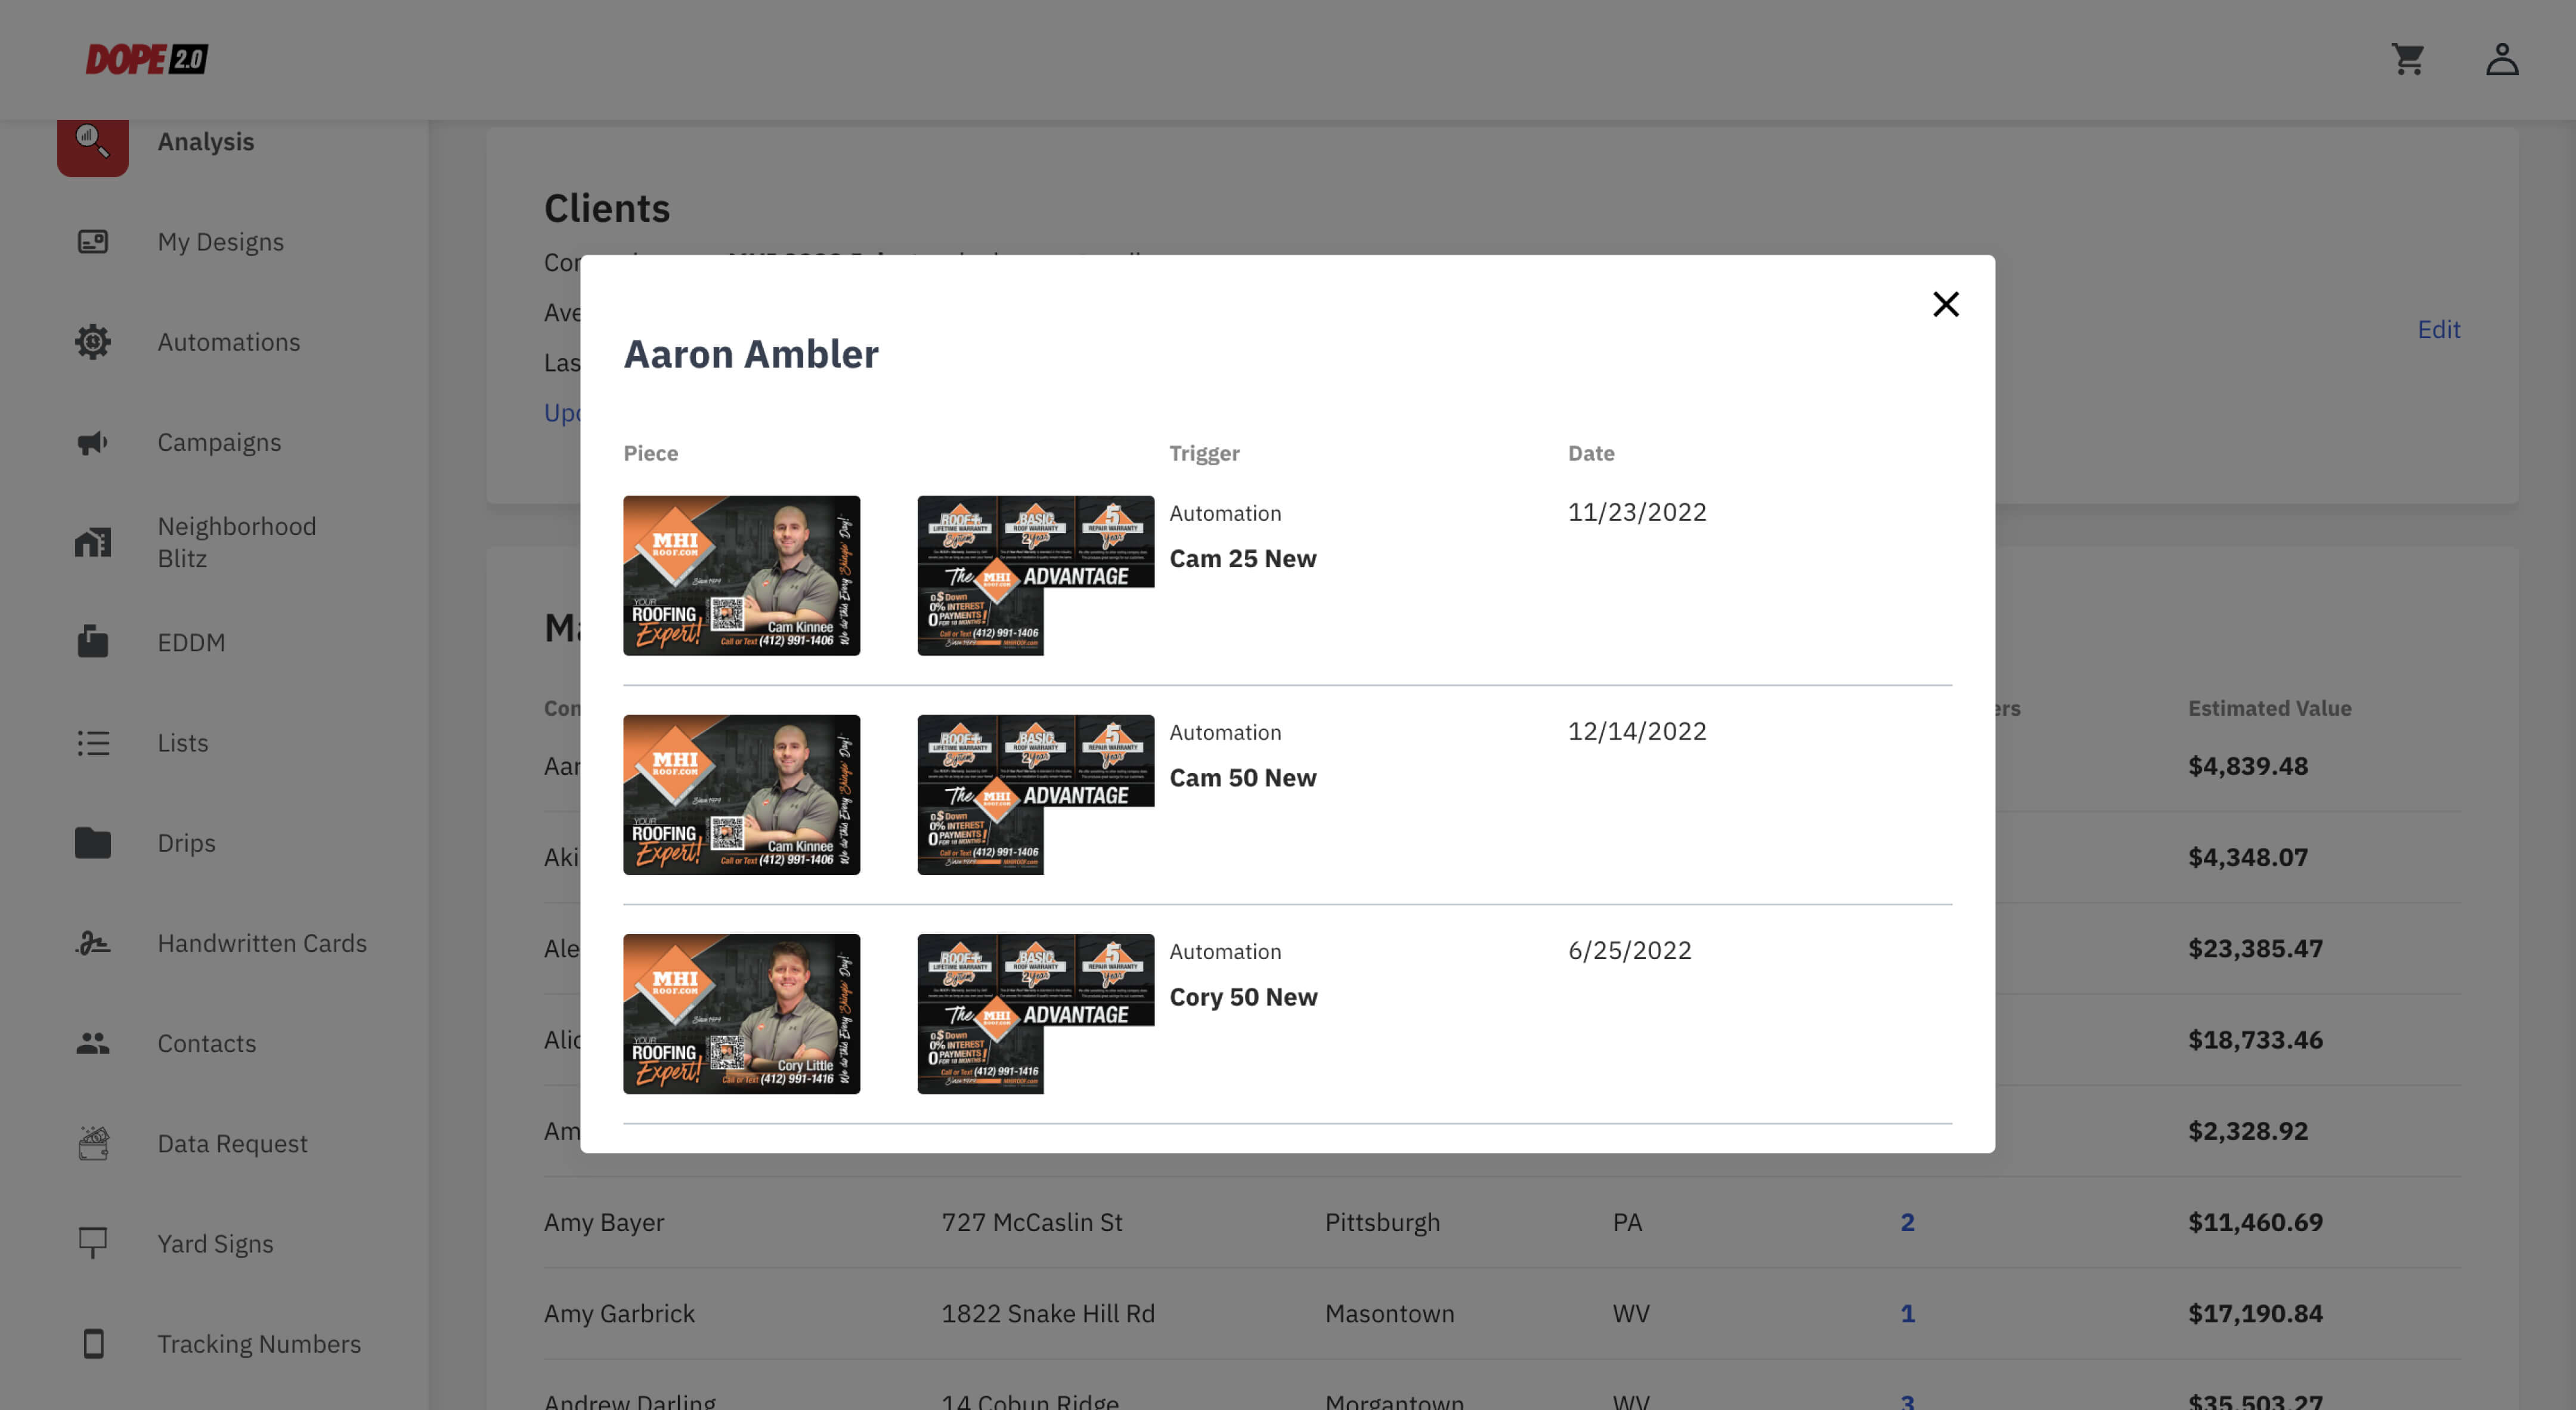Open the shopping cart
The height and width of the screenshot is (1410, 2576).
pyautogui.click(x=2408, y=59)
